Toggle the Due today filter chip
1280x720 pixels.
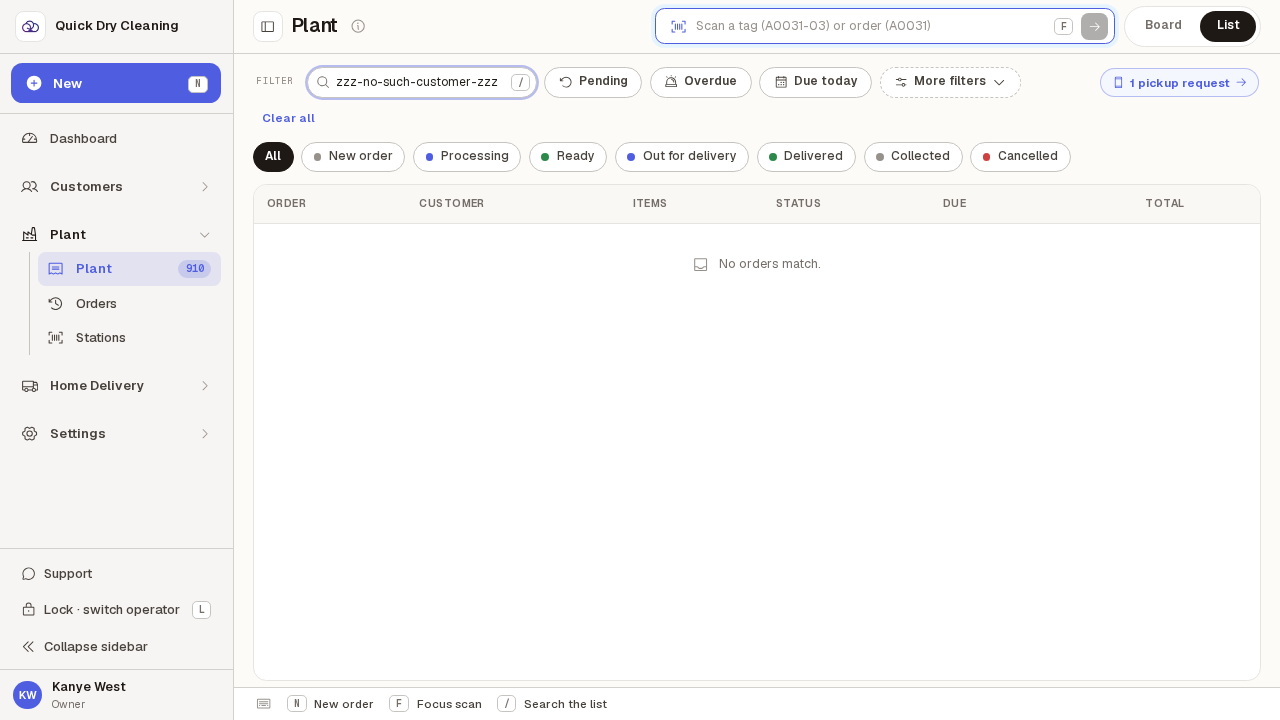(815, 82)
